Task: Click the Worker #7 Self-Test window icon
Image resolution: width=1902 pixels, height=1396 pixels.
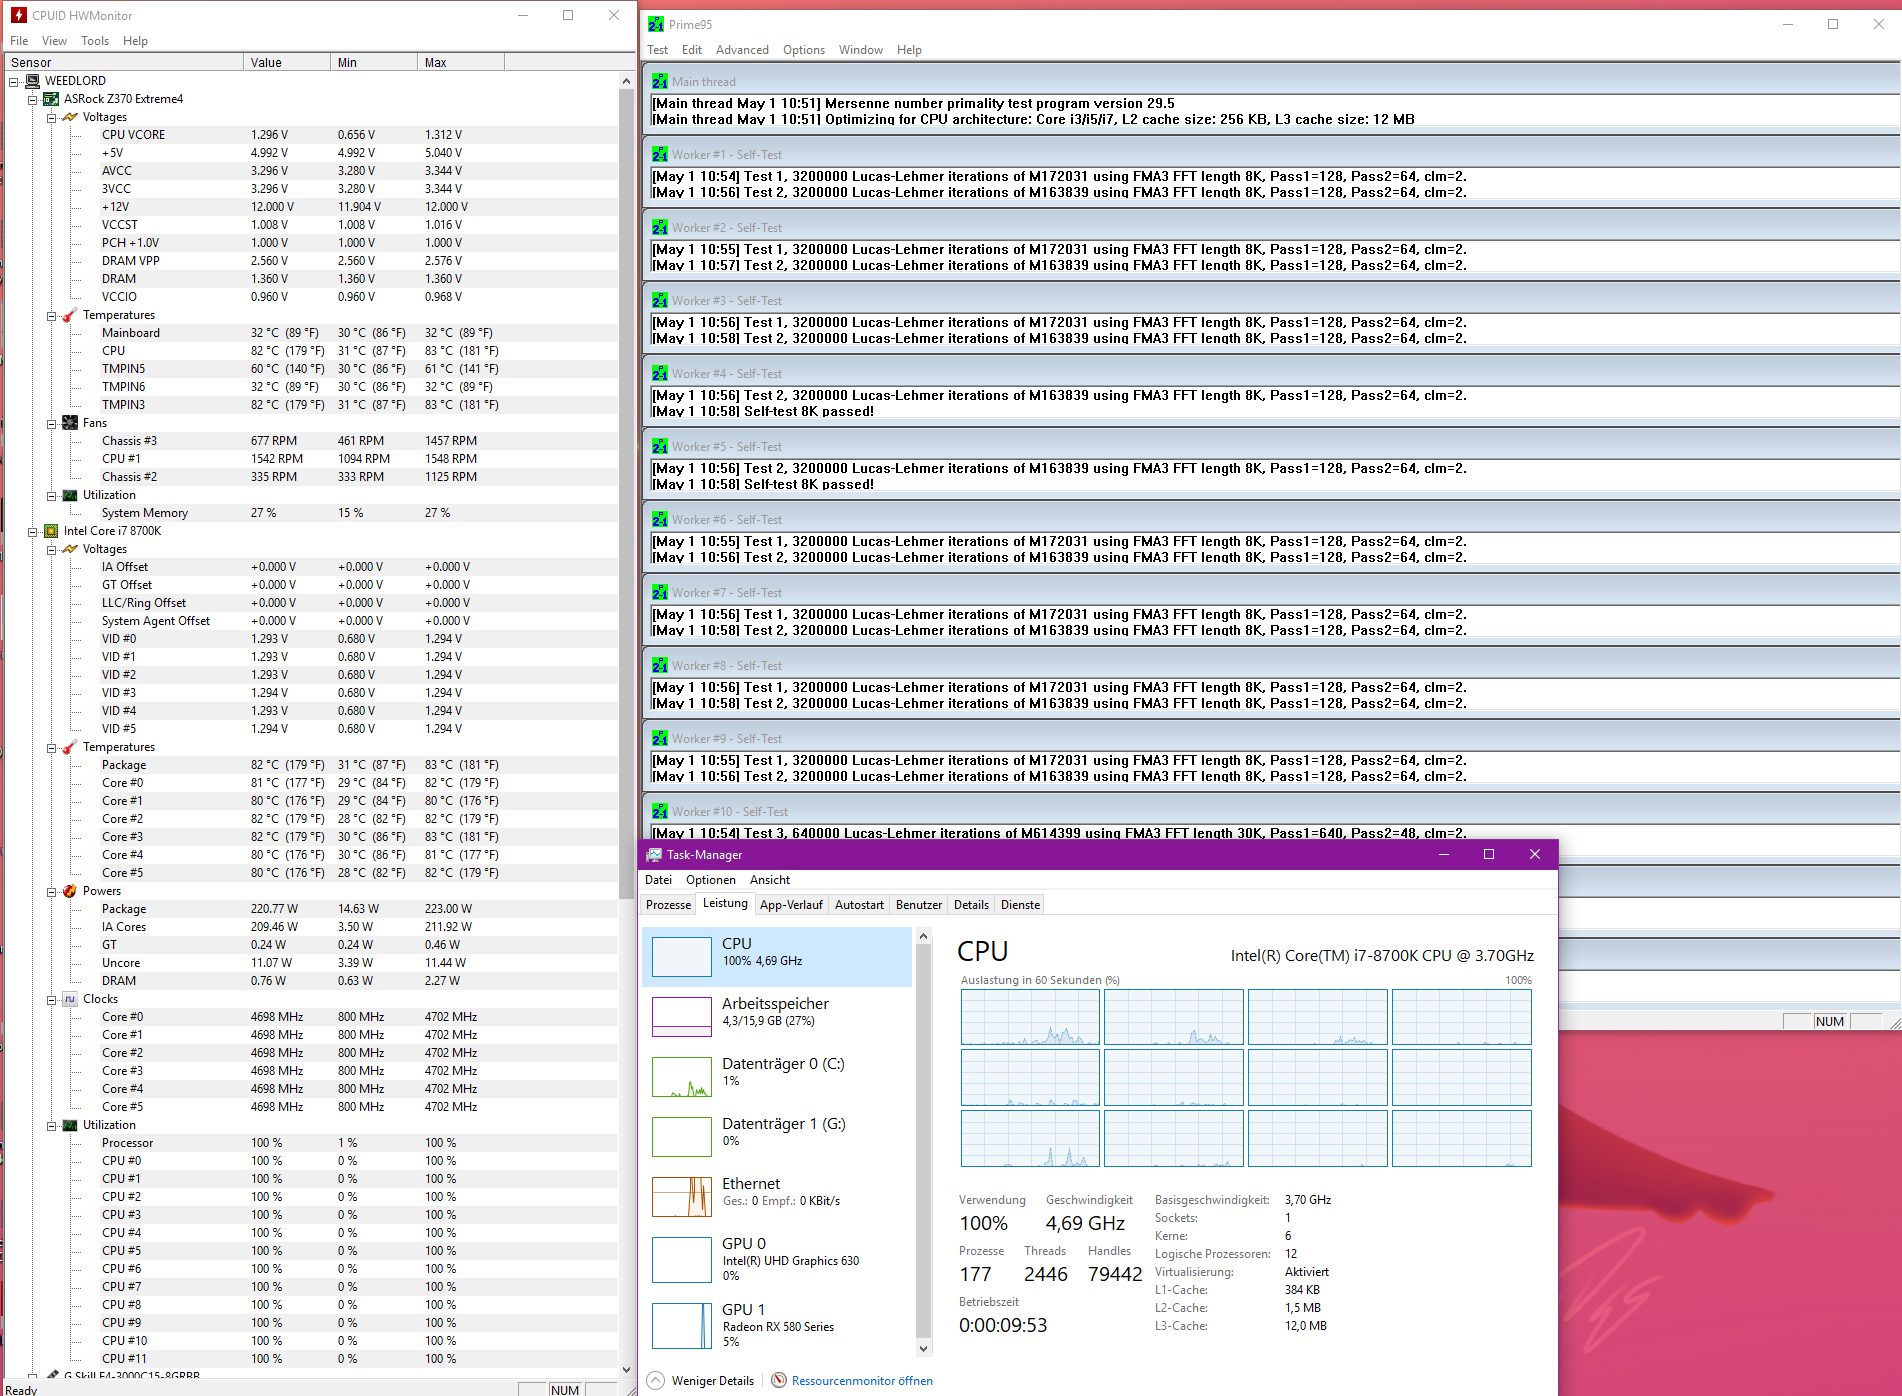Action: 660,593
